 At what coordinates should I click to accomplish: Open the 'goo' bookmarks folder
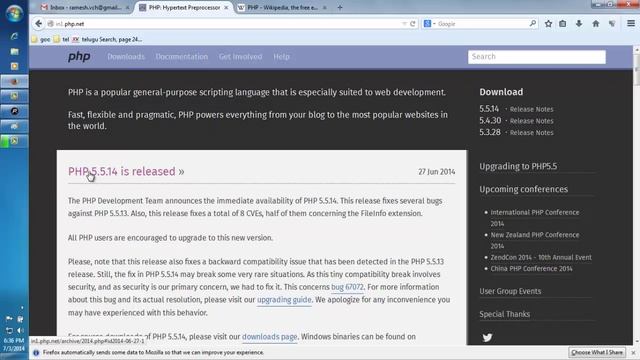[41, 39]
